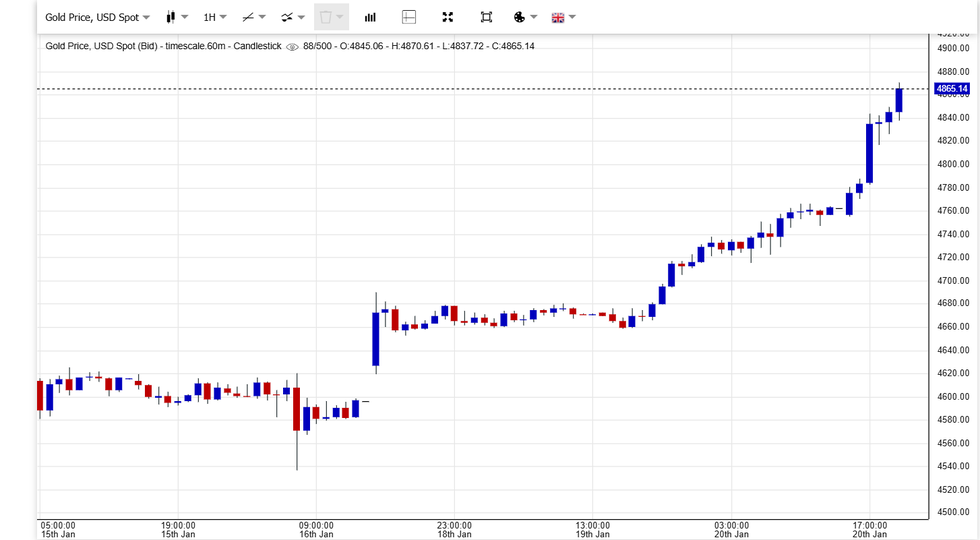Open the line drawing tools menu
This screenshot has width=980, height=540.
[254, 17]
